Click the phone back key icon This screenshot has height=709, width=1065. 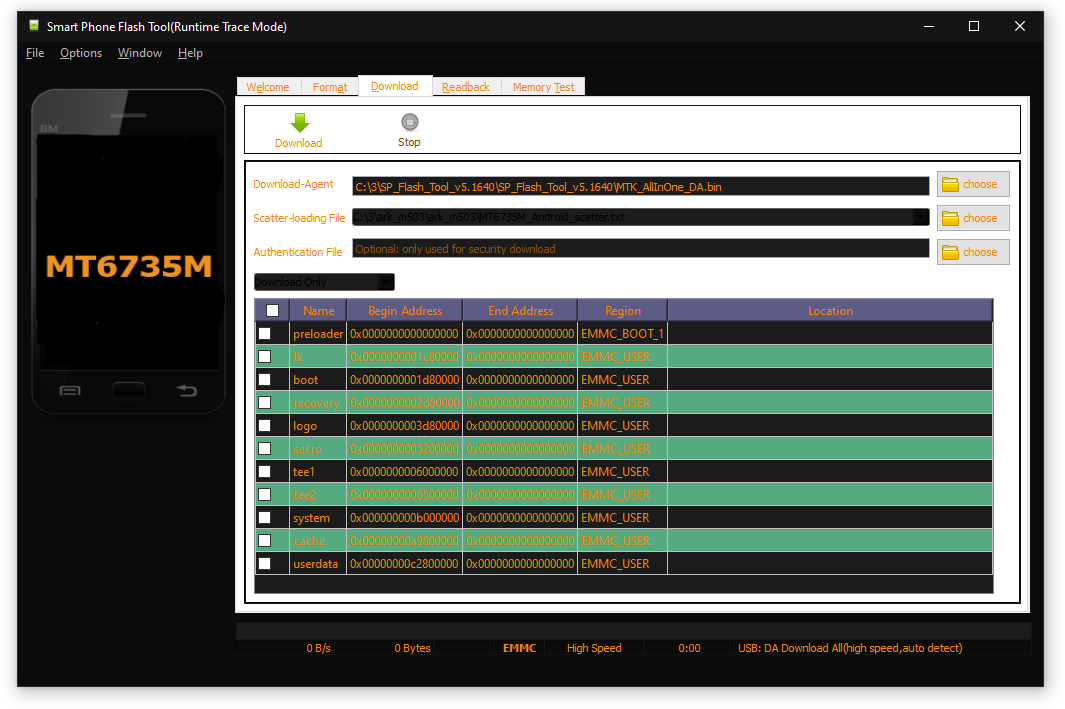click(187, 390)
